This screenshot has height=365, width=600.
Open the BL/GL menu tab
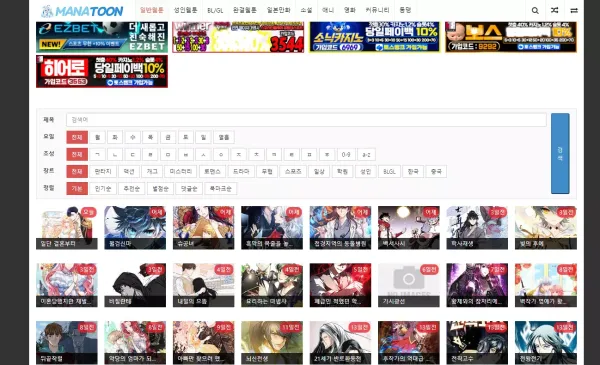pos(215,10)
